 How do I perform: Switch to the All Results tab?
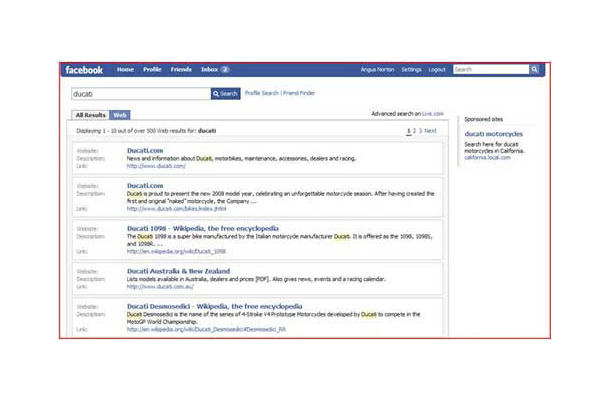coord(90,115)
